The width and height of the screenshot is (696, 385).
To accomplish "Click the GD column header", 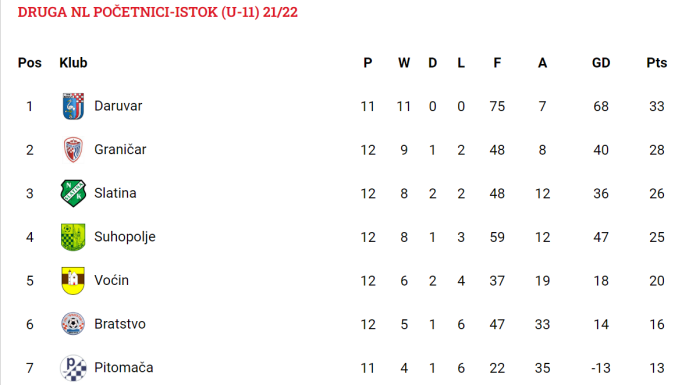I will pos(601,63).
